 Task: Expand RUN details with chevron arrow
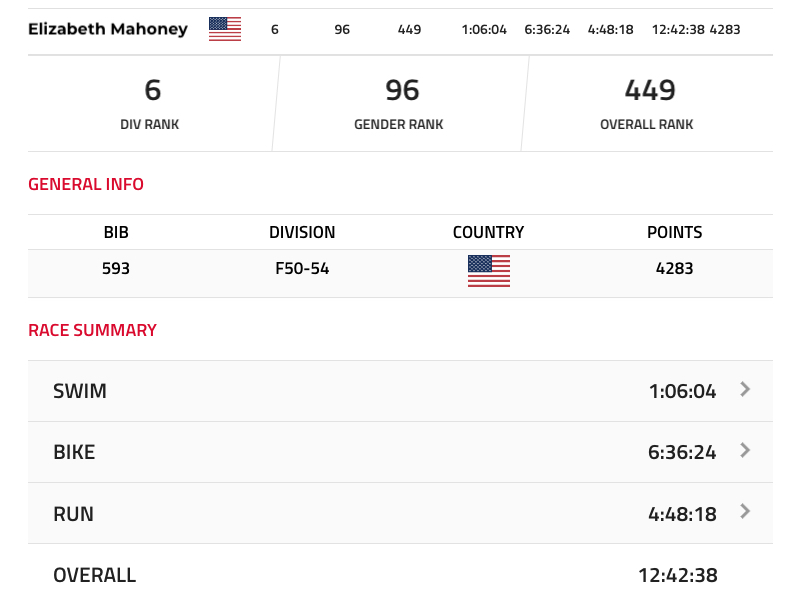745,511
